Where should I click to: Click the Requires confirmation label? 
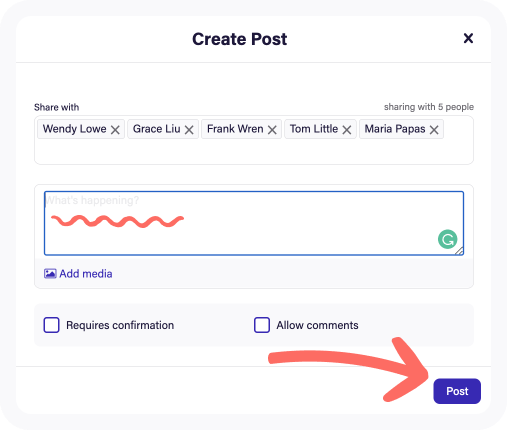point(120,325)
